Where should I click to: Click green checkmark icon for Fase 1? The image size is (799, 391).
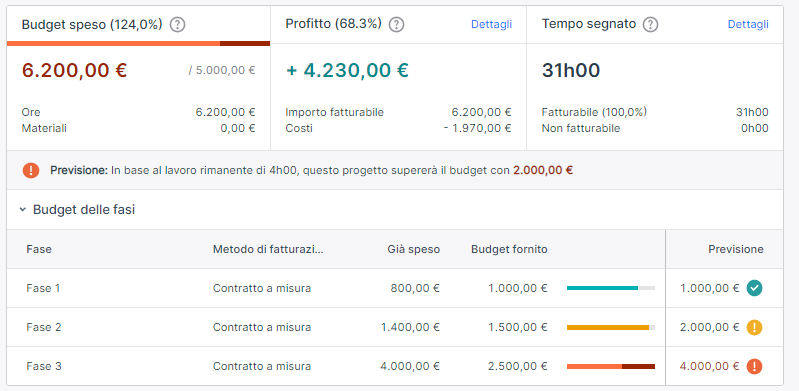754,289
